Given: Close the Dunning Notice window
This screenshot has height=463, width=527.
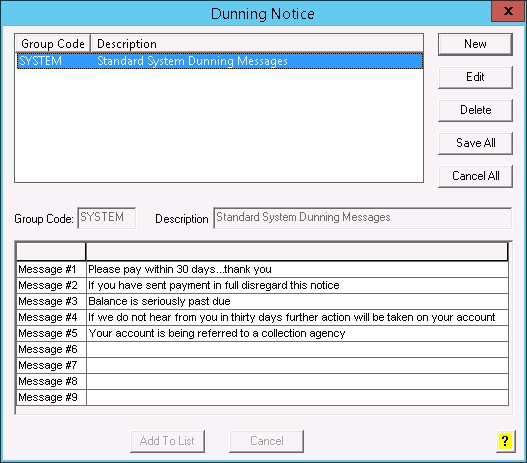Looking at the screenshot, I should point(509,11).
